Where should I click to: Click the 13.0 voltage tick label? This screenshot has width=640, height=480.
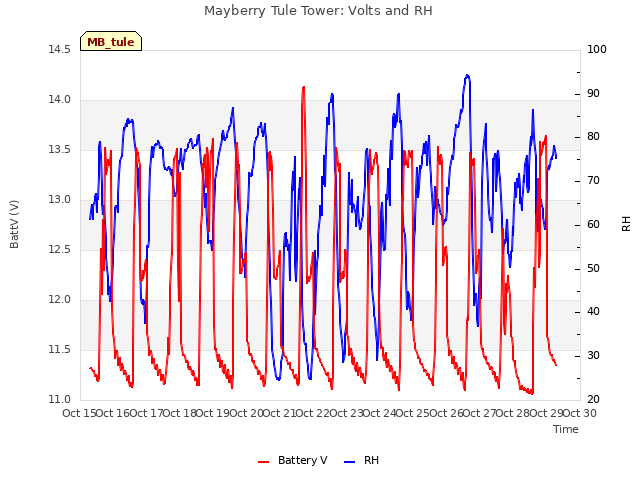(x=60, y=200)
